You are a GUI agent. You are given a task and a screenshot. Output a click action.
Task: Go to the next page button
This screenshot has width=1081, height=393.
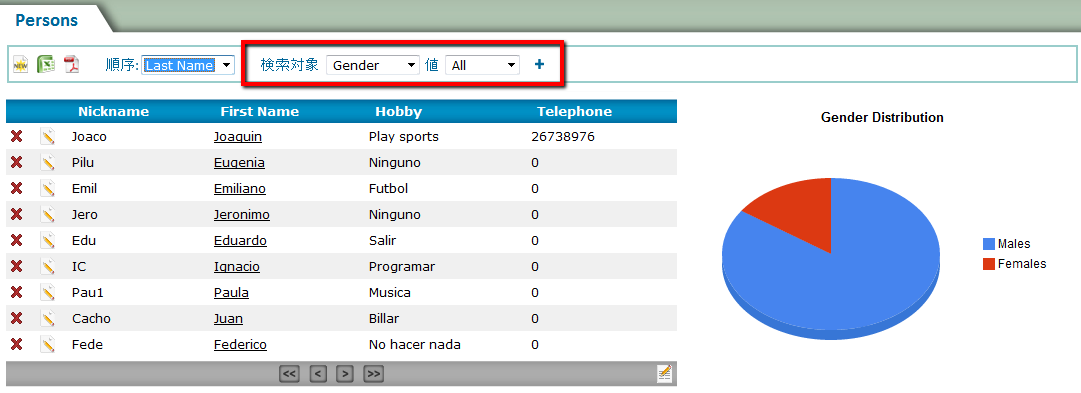(x=345, y=374)
